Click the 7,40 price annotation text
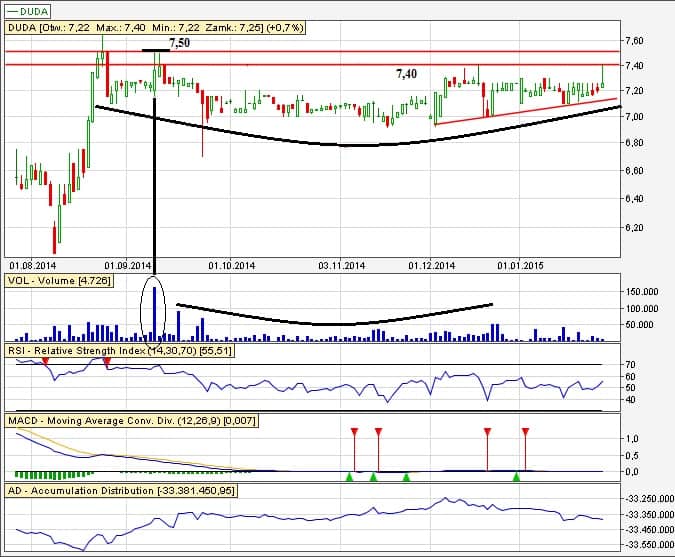This screenshot has width=675, height=557. click(x=406, y=74)
